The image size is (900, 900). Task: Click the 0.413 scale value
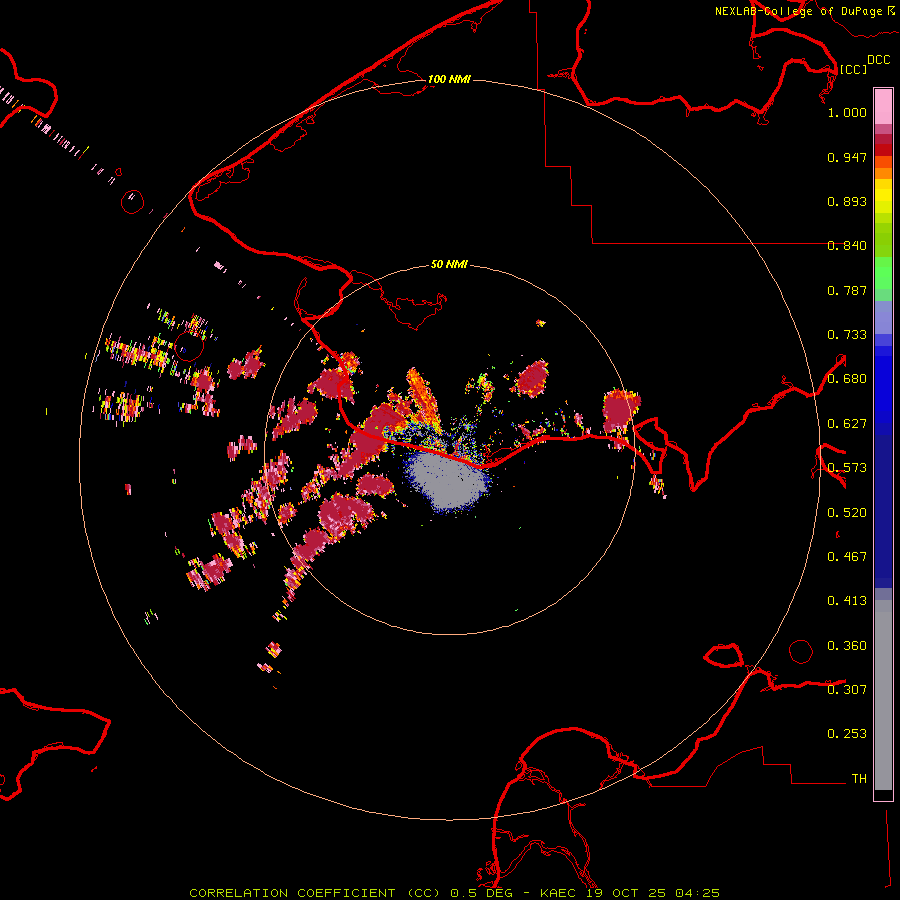pos(847,601)
